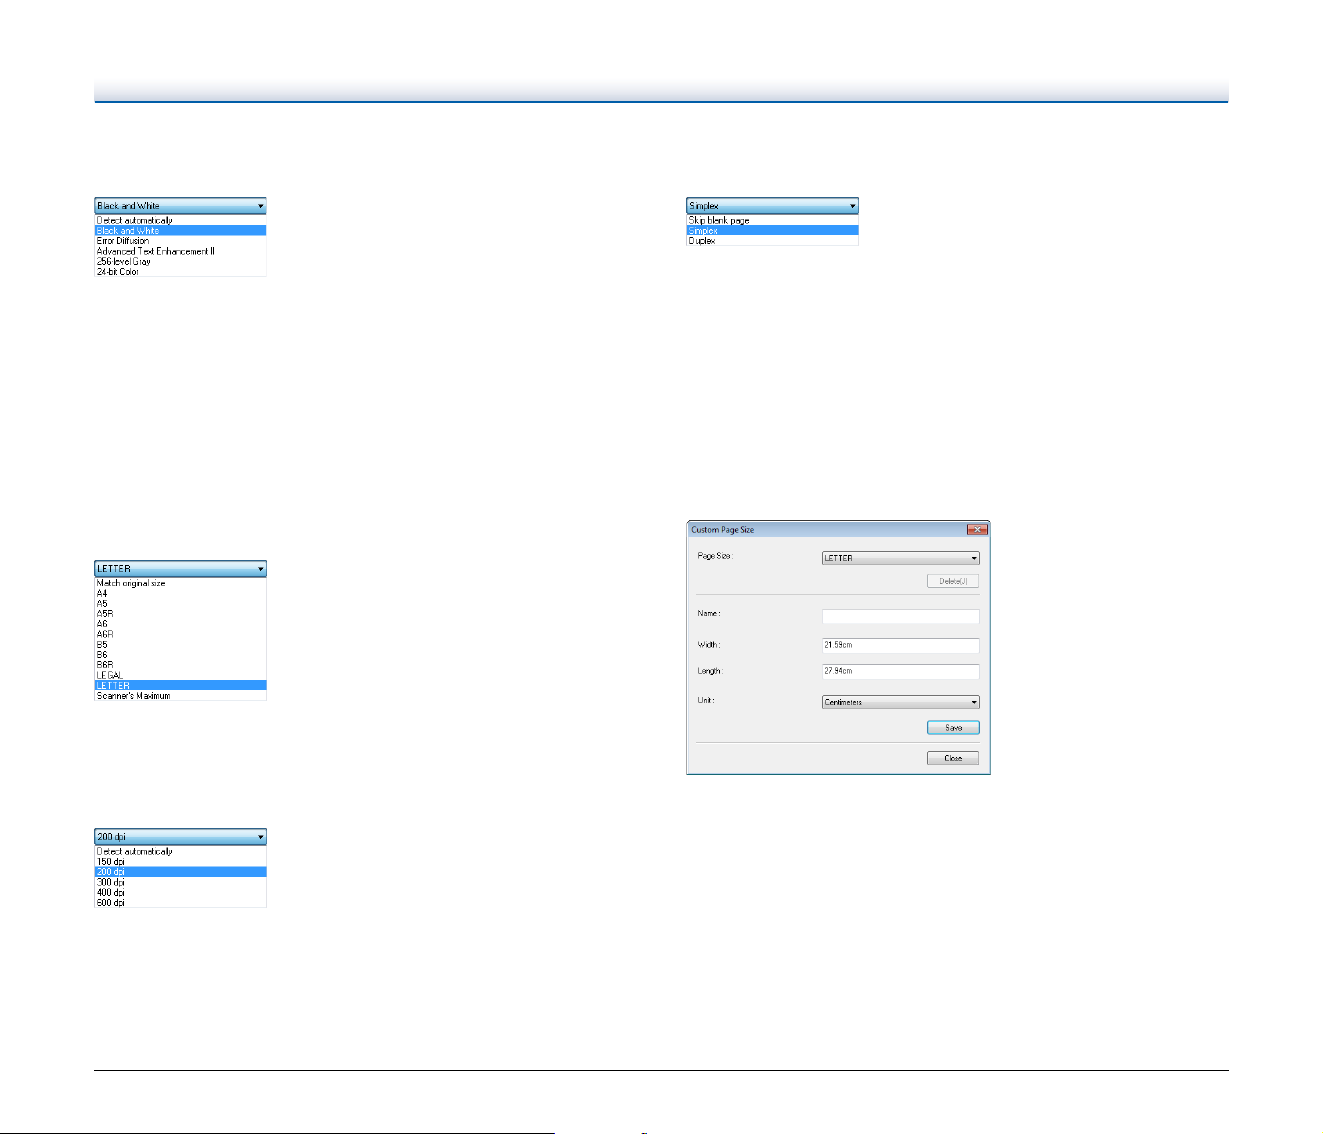Select 150 dpi resolution

tap(180, 861)
